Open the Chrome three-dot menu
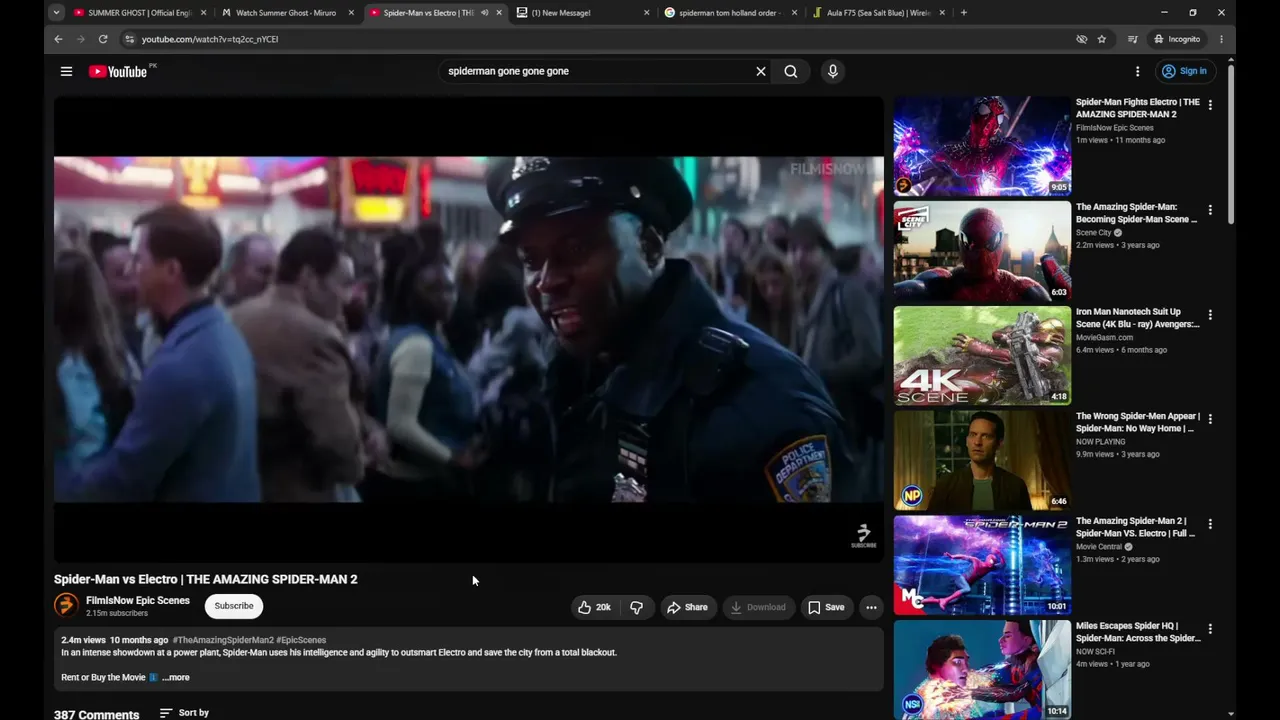 (1221, 39)
